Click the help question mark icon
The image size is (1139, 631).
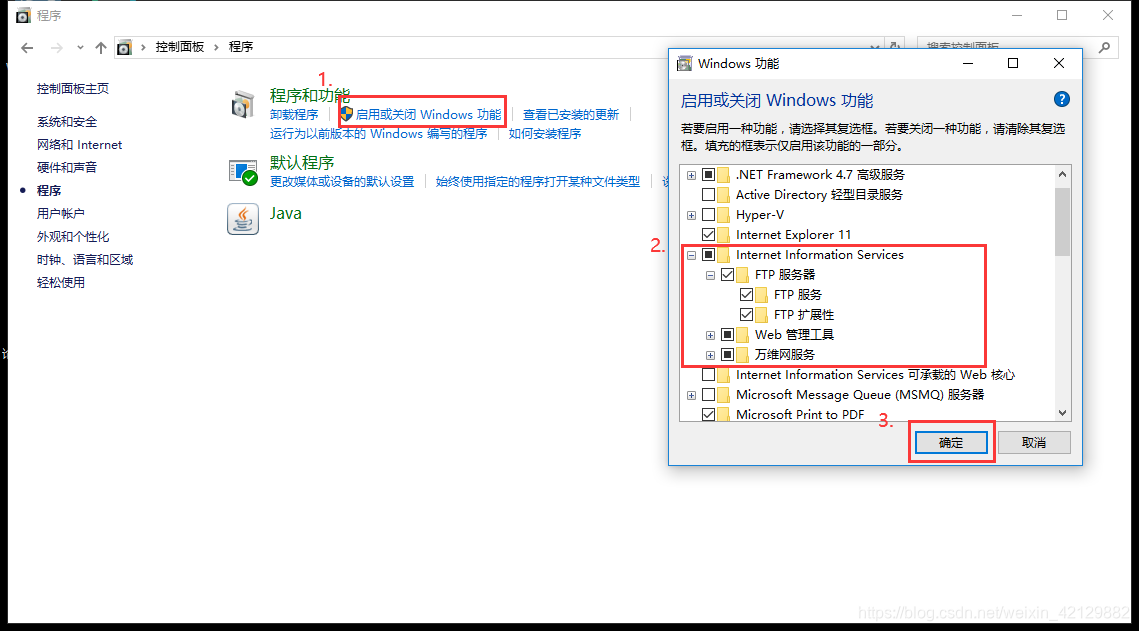(x=1061, y=99)
